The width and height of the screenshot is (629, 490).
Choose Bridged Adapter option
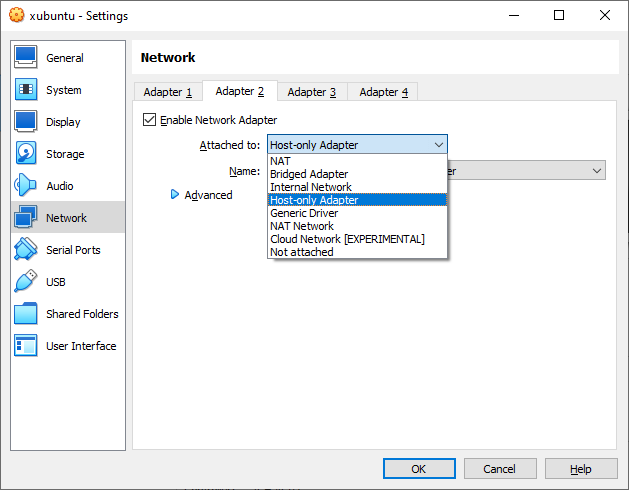(x=357, y=174)
